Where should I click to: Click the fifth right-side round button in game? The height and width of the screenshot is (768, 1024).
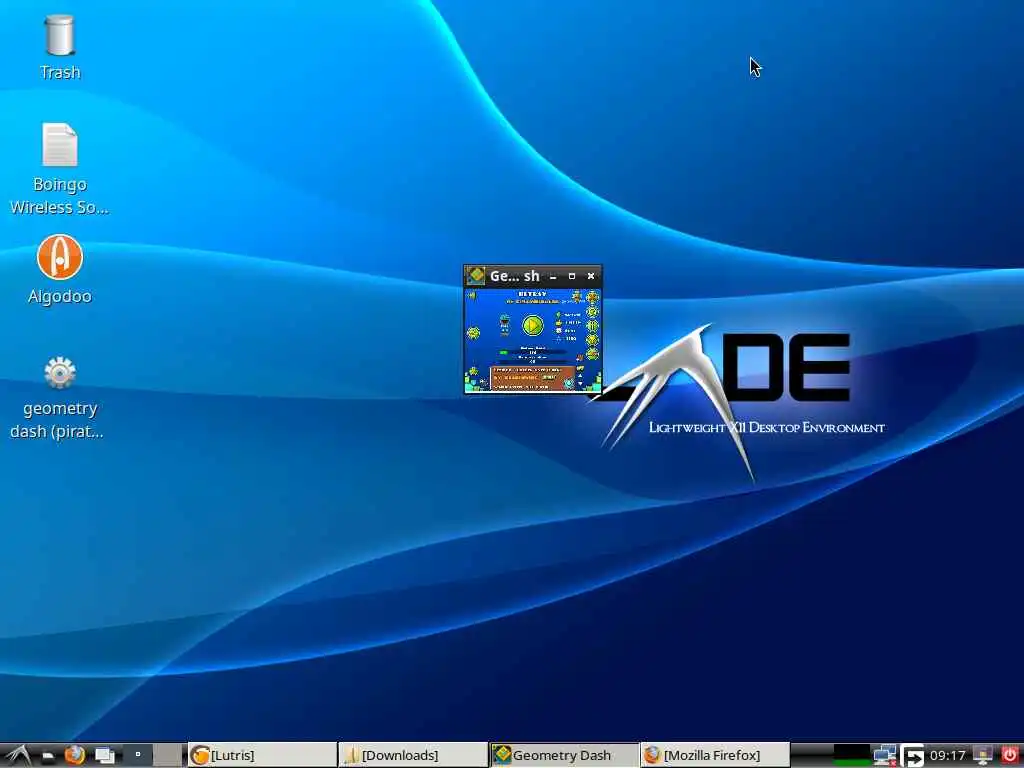(592, 354)
